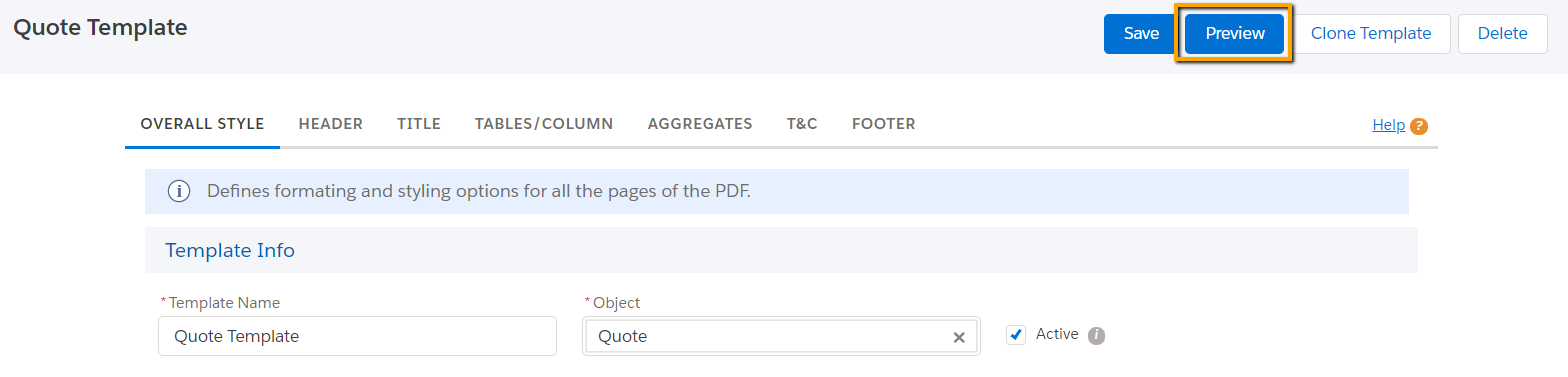Screen dimensions: 1568x377
Task: Click the orange Help question mark icon
Action: (x=1419, y=126)
